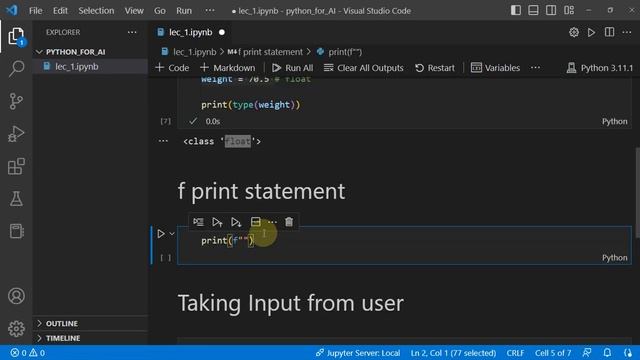The width and height of the screenshot is (640, 360).
Task: Open the Variables view button
Action: point(496,68)
